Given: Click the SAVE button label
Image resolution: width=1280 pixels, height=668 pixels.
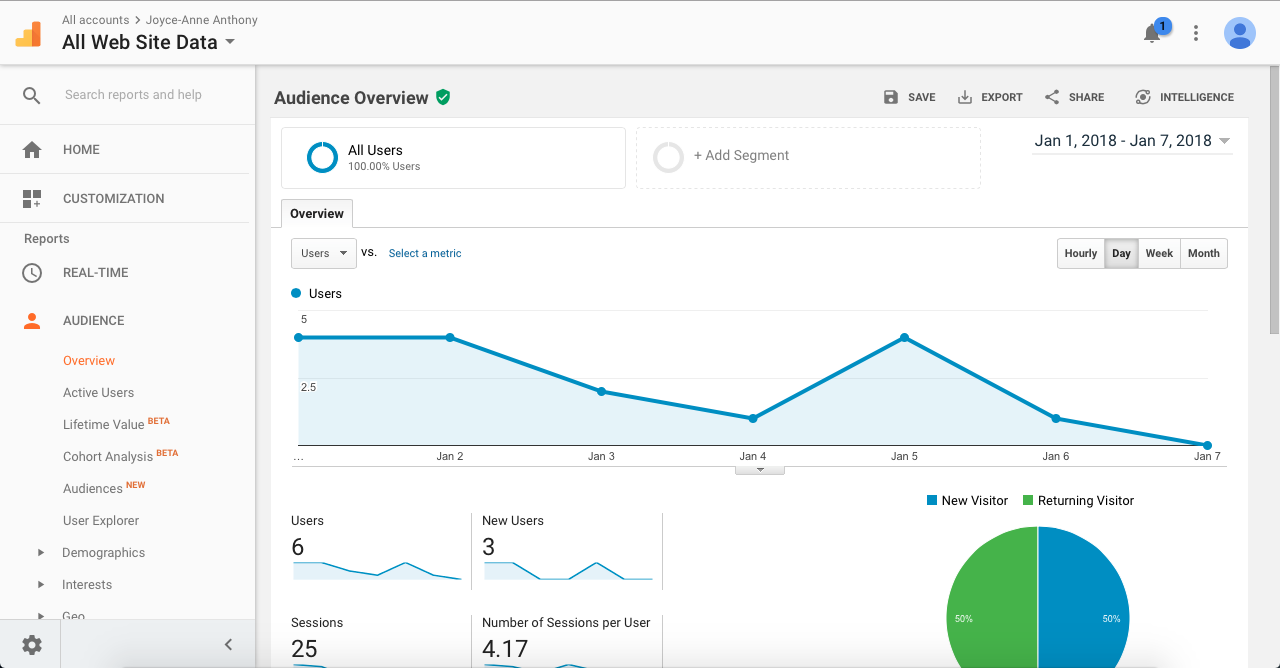Looking at the screenshot, I should click(922, 97).
